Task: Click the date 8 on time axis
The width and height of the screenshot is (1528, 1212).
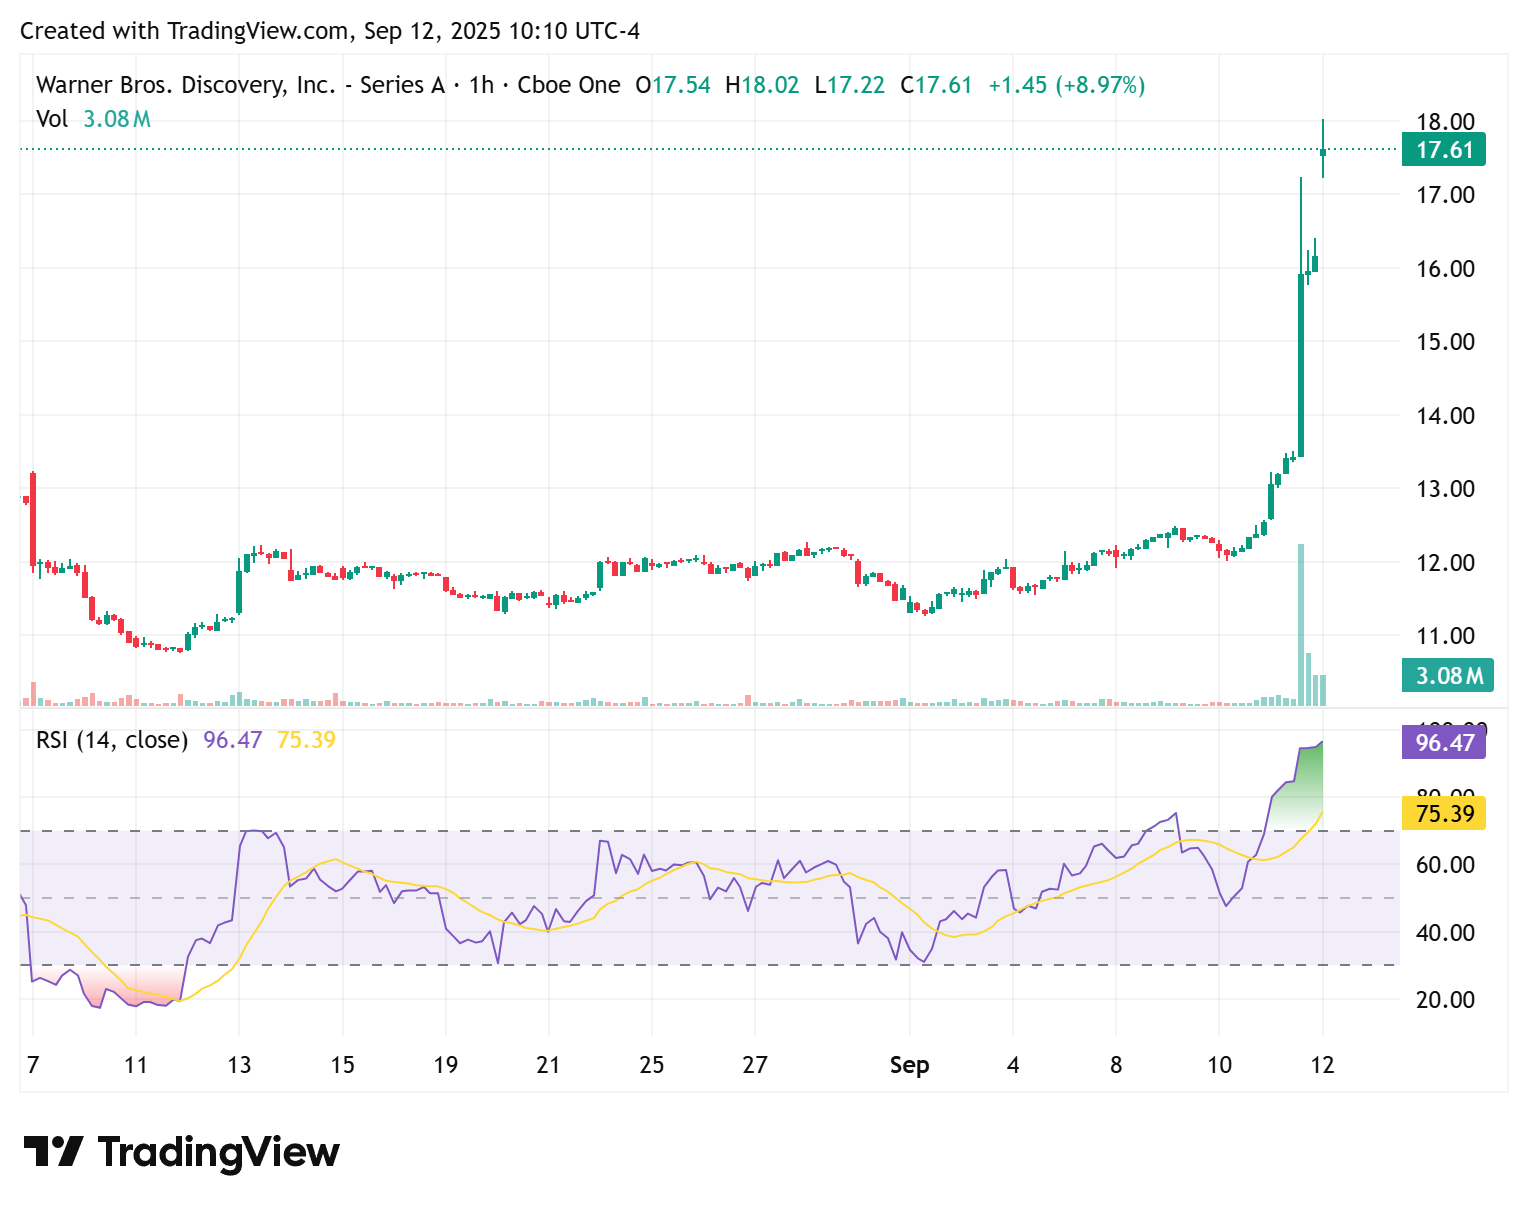Action: pyautogui.click(x=1116, y=1065)
